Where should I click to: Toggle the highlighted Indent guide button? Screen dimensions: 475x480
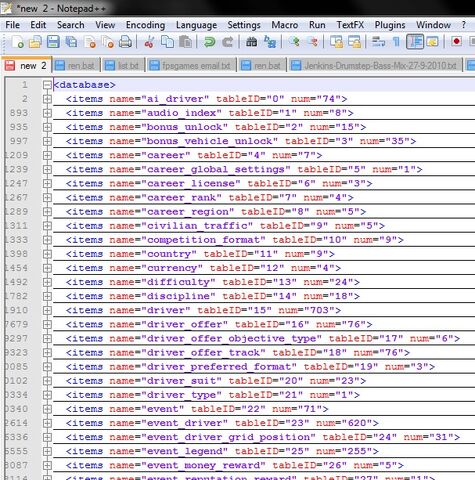coord(415,42)
